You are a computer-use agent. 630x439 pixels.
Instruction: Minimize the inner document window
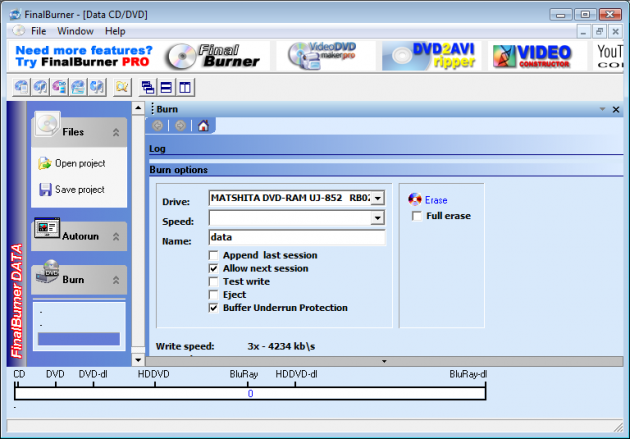pos(583,31)
